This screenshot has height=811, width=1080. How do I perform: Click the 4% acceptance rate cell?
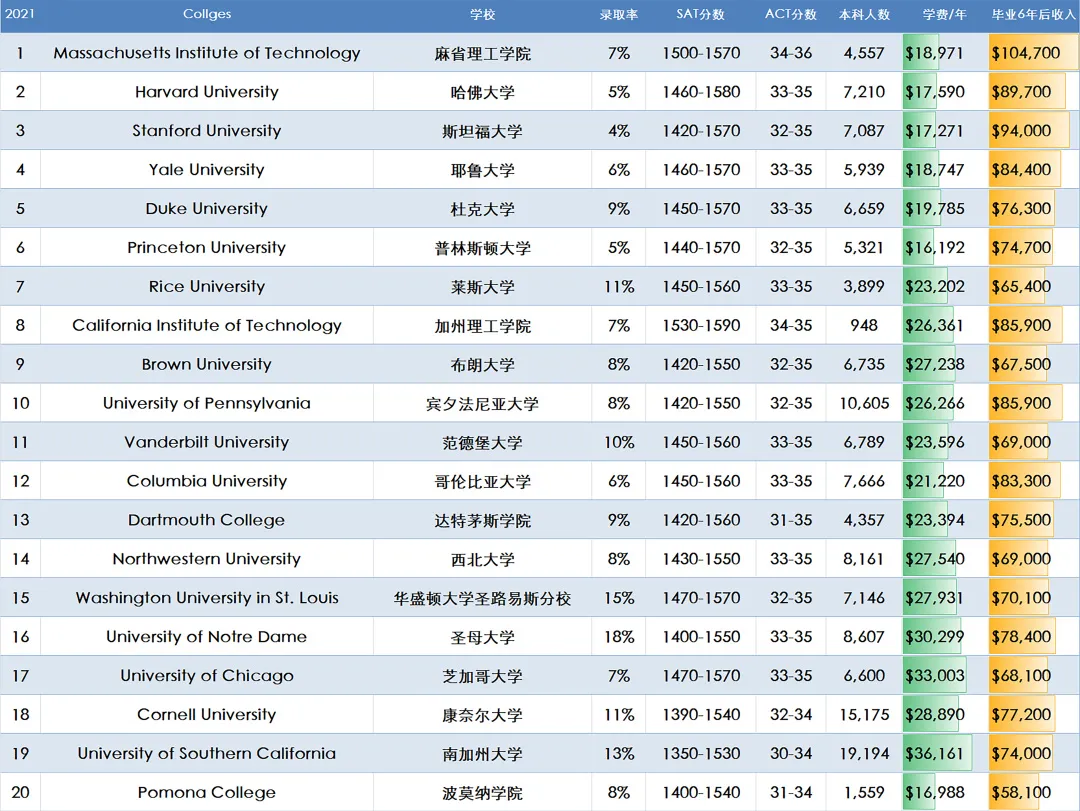click(x=619, y=131)
